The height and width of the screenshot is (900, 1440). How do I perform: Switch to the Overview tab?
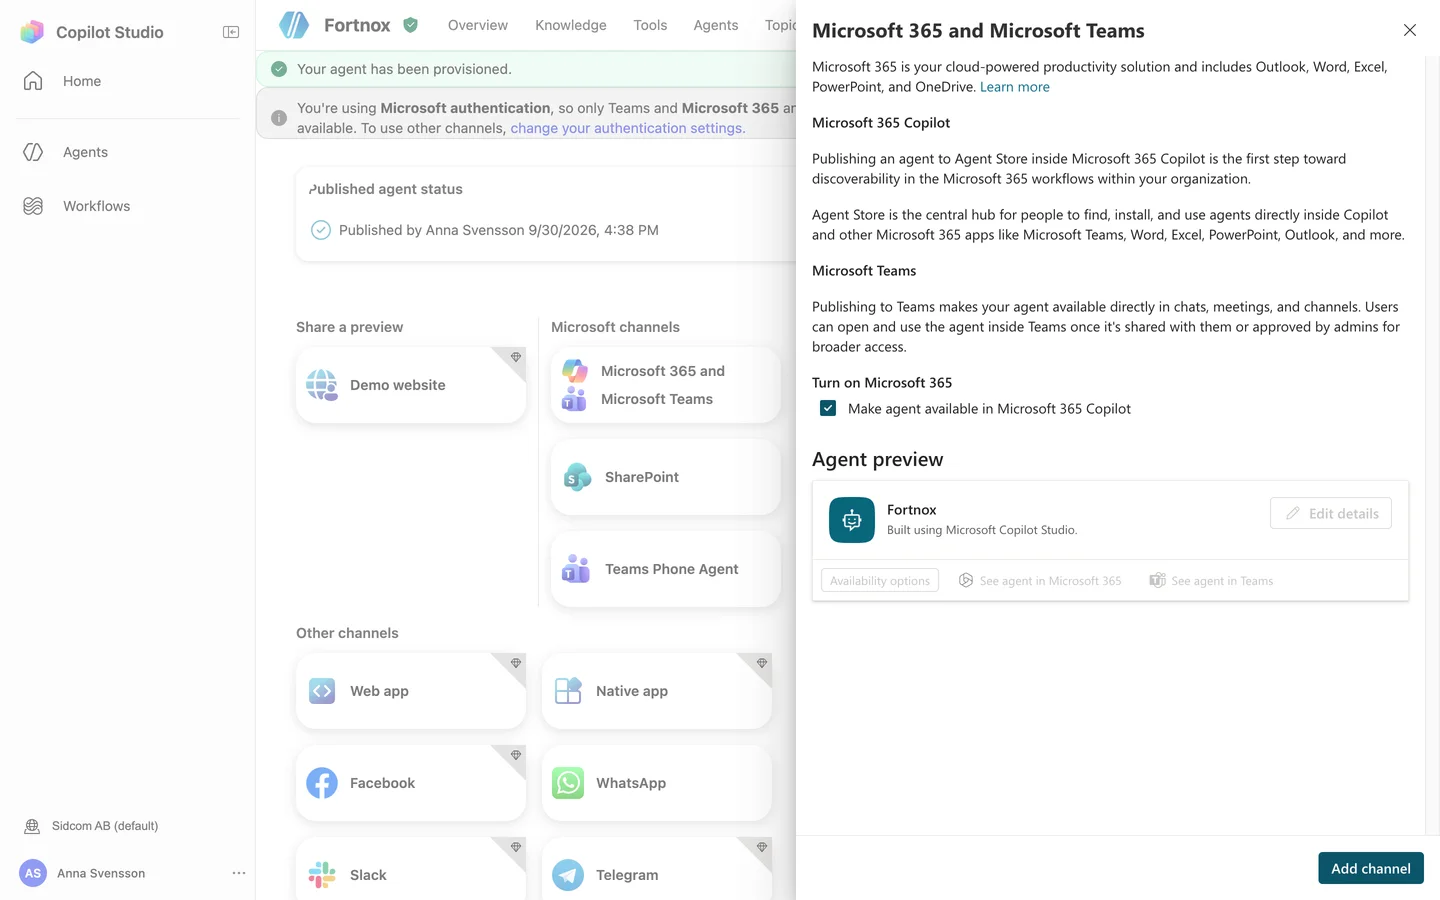click(x=478, y=25)
